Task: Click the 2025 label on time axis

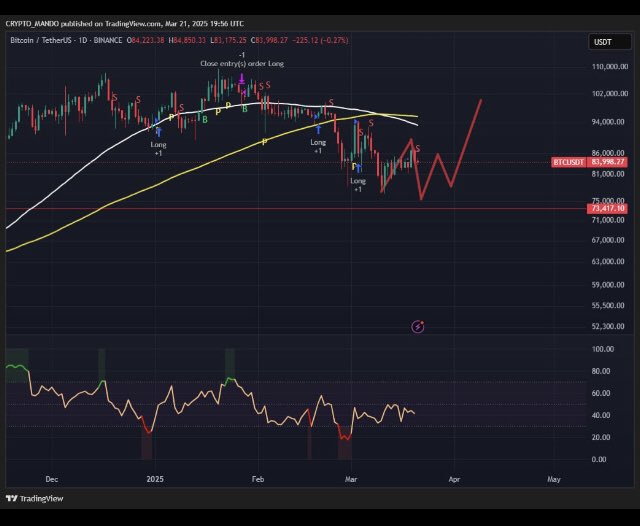Action: 155,479
